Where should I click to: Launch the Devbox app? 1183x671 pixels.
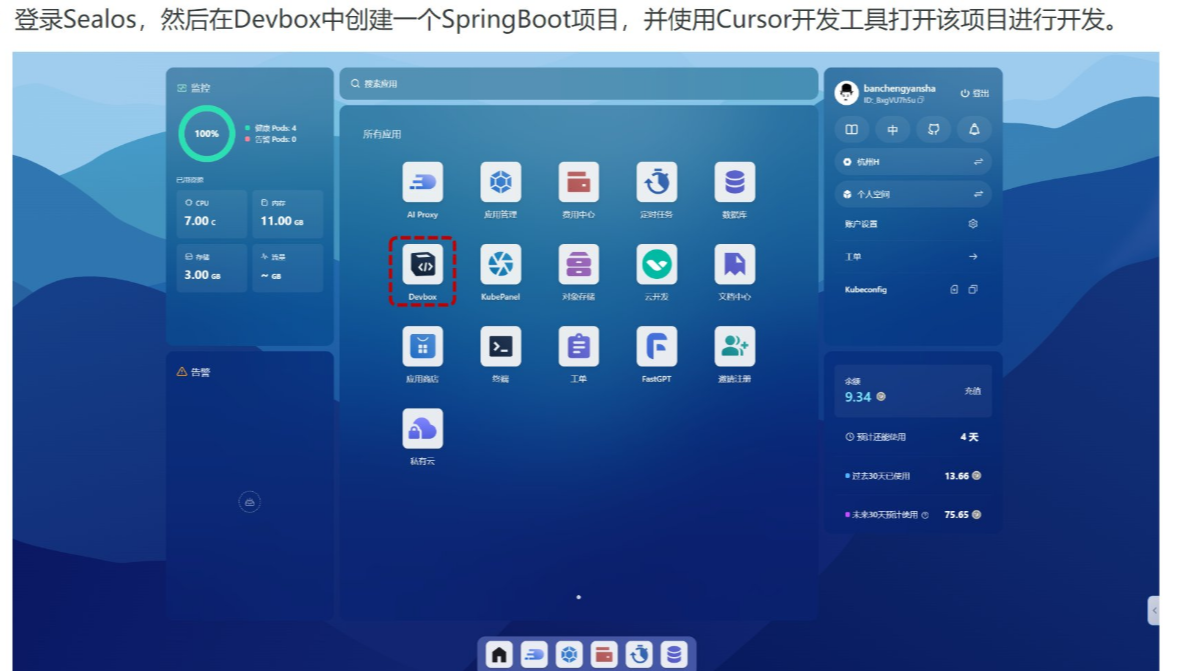(422, 264)
